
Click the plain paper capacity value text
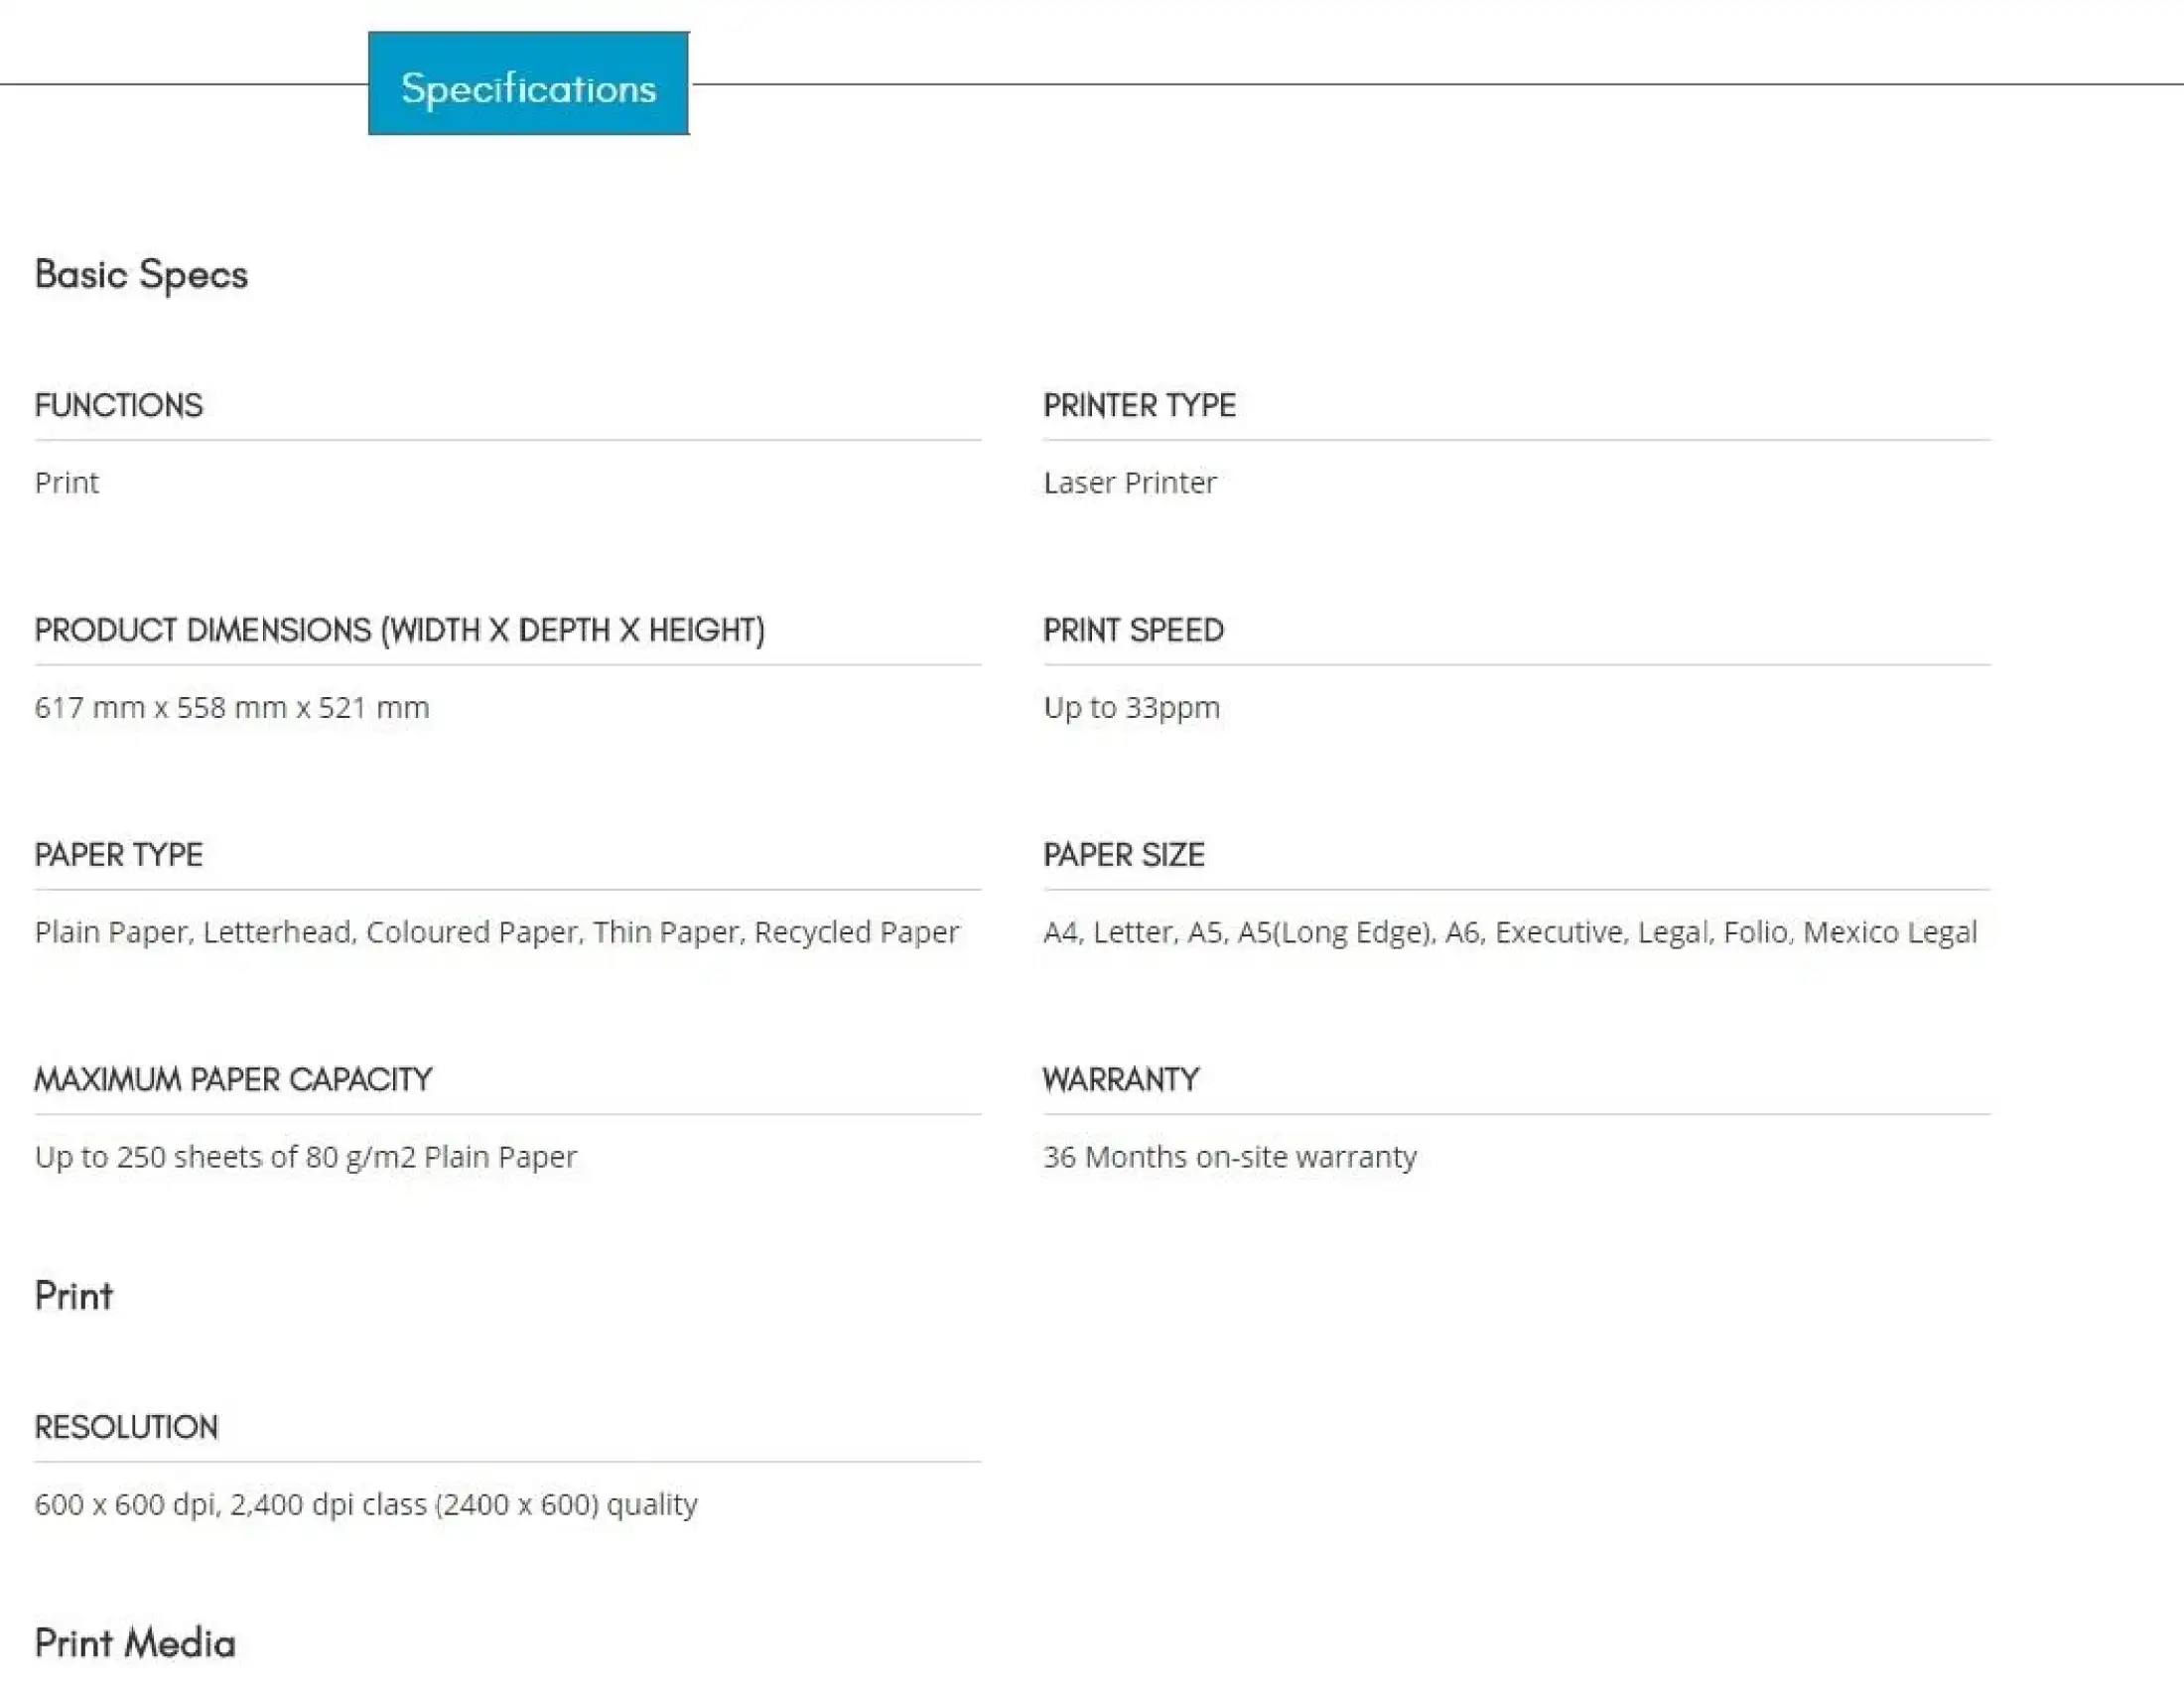point(305,1157)
